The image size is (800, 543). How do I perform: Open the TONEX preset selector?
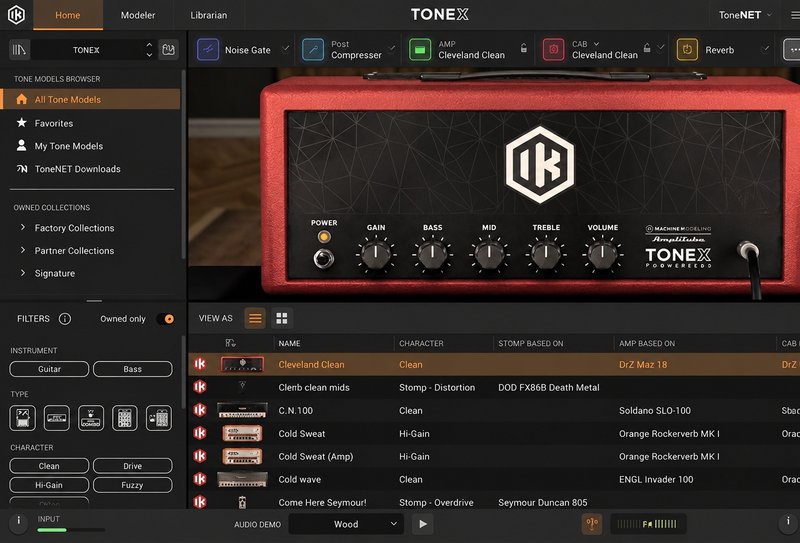(x=87, y=50)
